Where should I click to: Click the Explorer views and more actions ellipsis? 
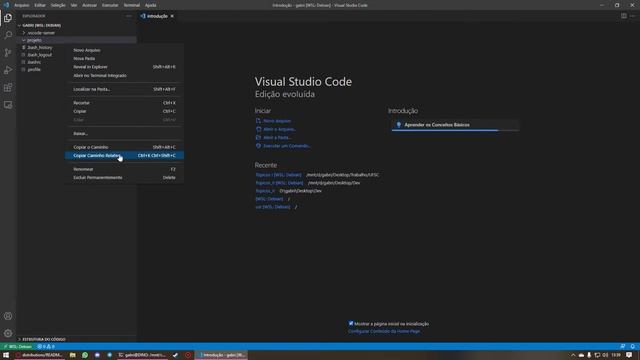(129, 16)
